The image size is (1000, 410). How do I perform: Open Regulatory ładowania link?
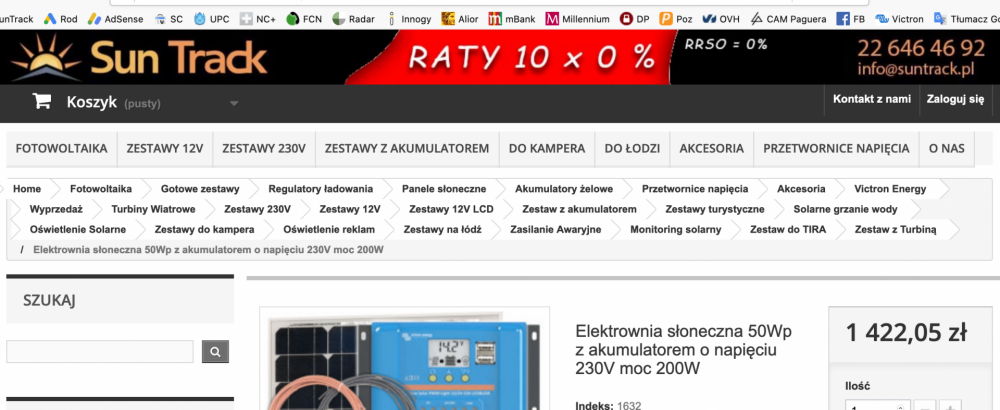tap(321, 189)
